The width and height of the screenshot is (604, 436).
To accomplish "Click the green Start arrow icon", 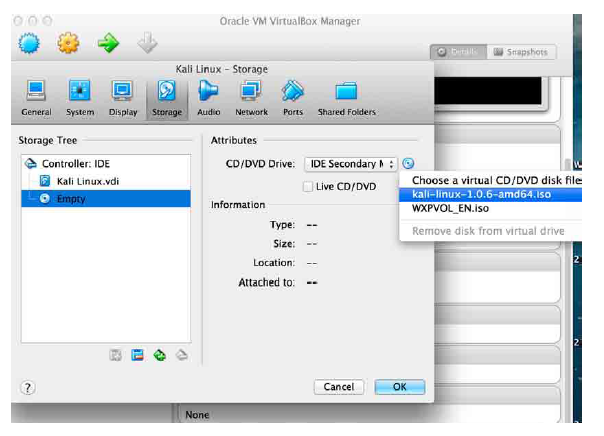I will (x=108, y=43).
